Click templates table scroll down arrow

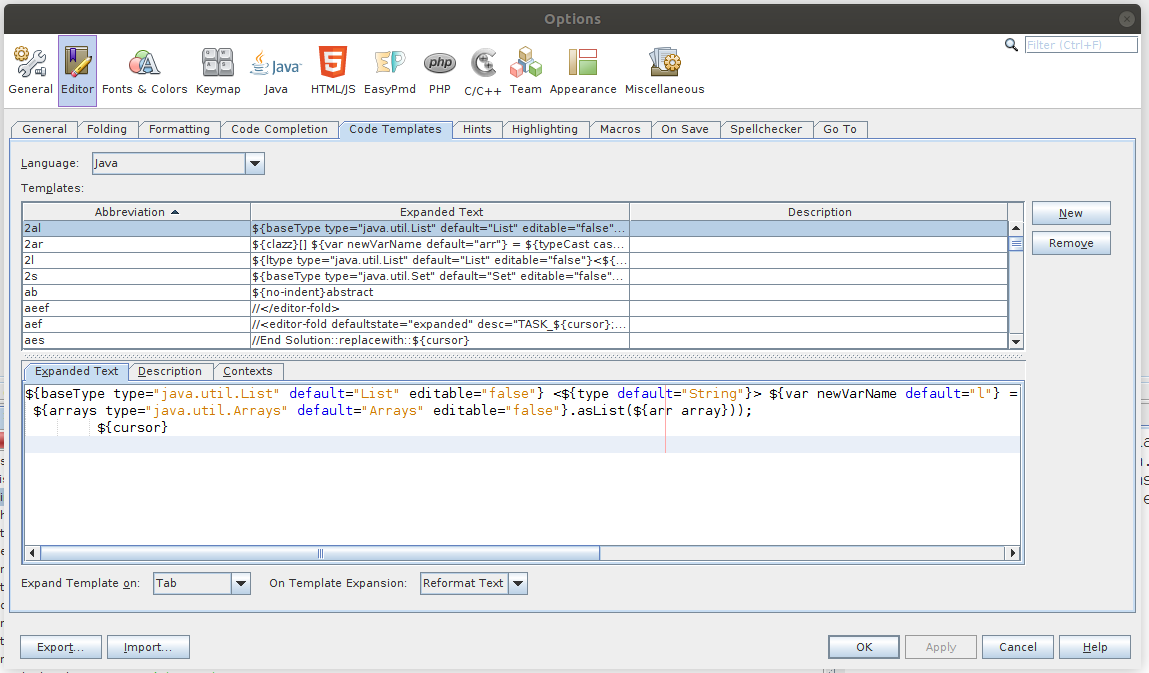1016,342
